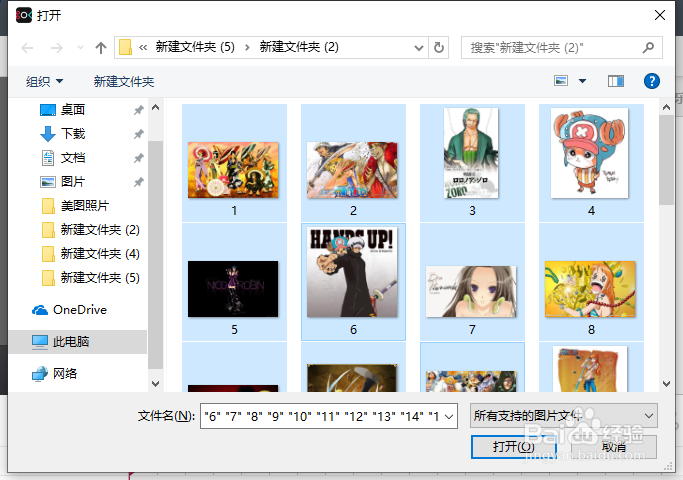Viewport: 683px width, 480px height.
Task: Change the view with the view icon
Action: [x=561, y=81]
